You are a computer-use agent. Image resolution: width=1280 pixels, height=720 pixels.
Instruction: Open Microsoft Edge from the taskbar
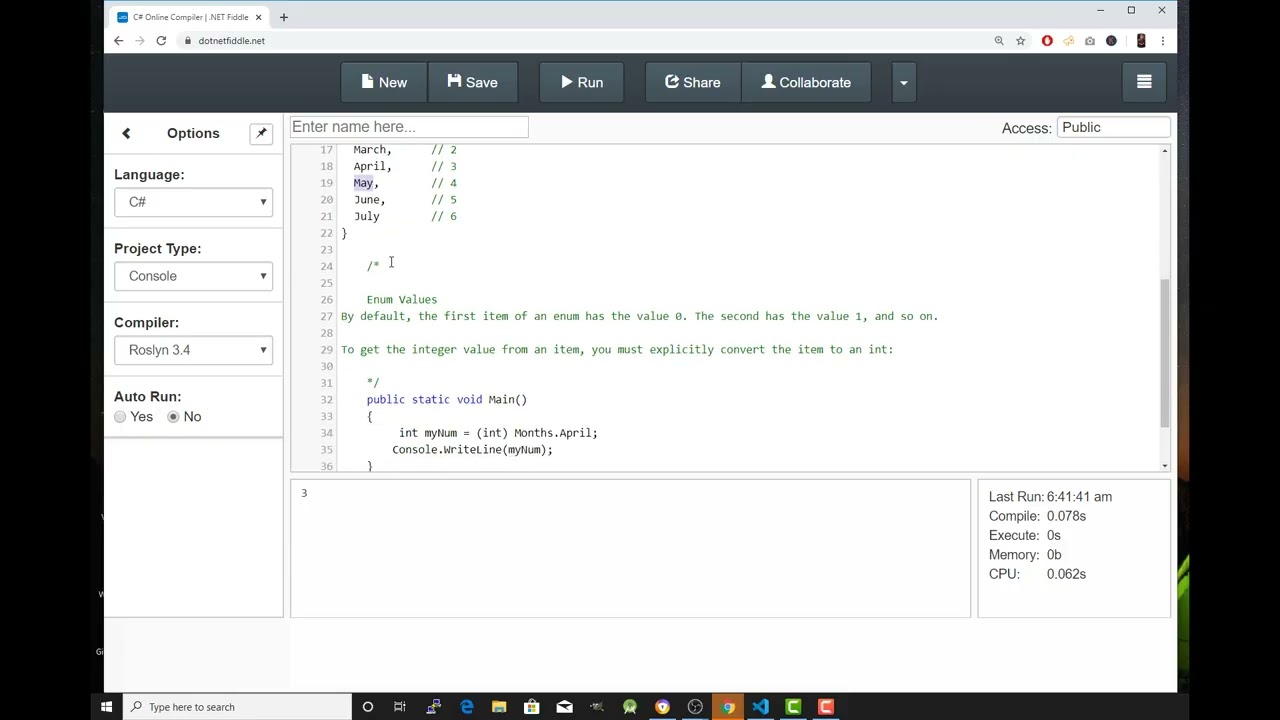(466, 707)
